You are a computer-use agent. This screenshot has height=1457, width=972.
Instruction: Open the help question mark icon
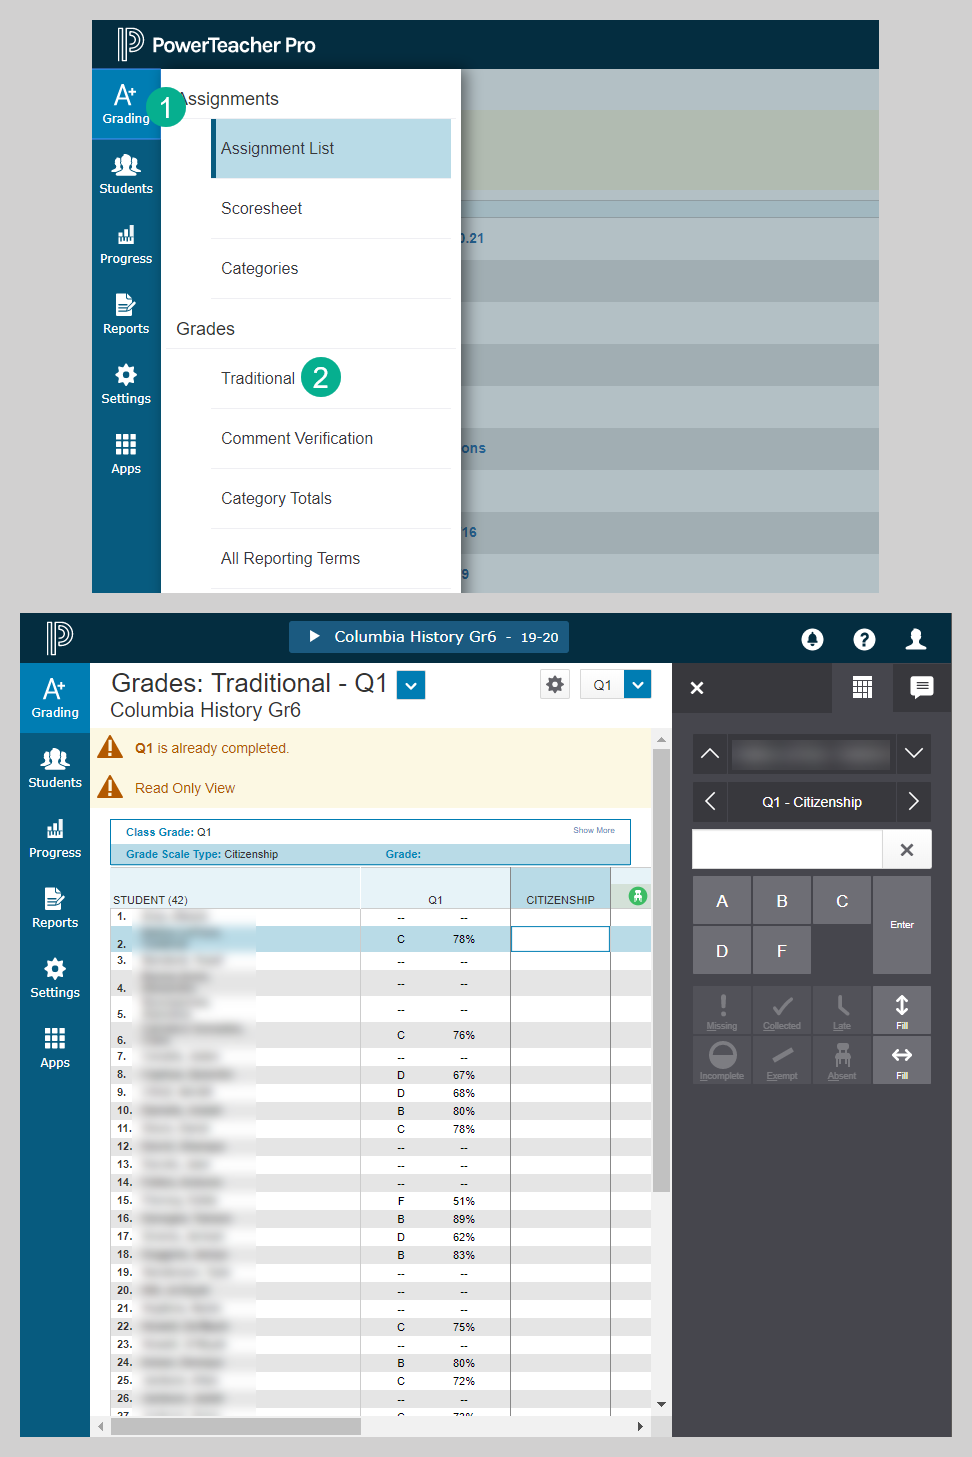click(864, 639)
